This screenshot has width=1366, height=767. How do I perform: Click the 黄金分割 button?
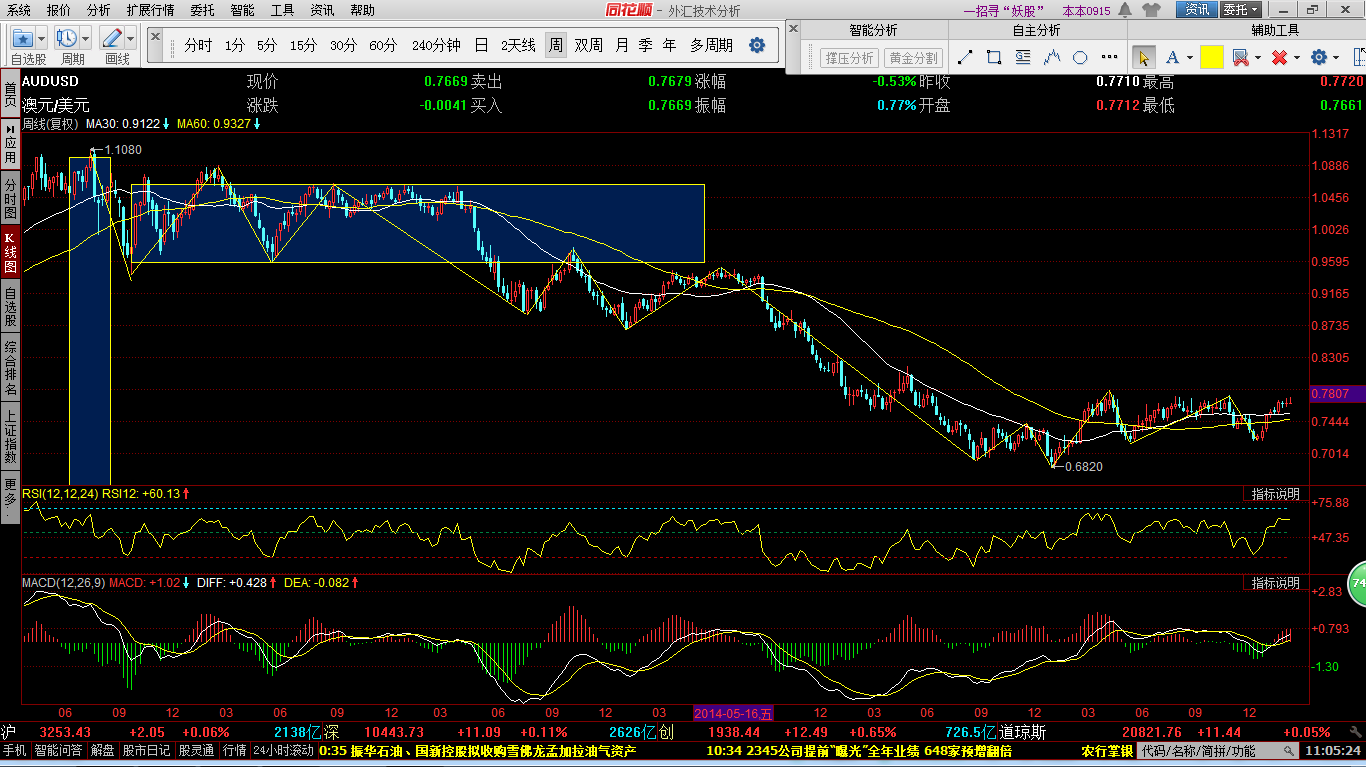click(x=914, y=58)
